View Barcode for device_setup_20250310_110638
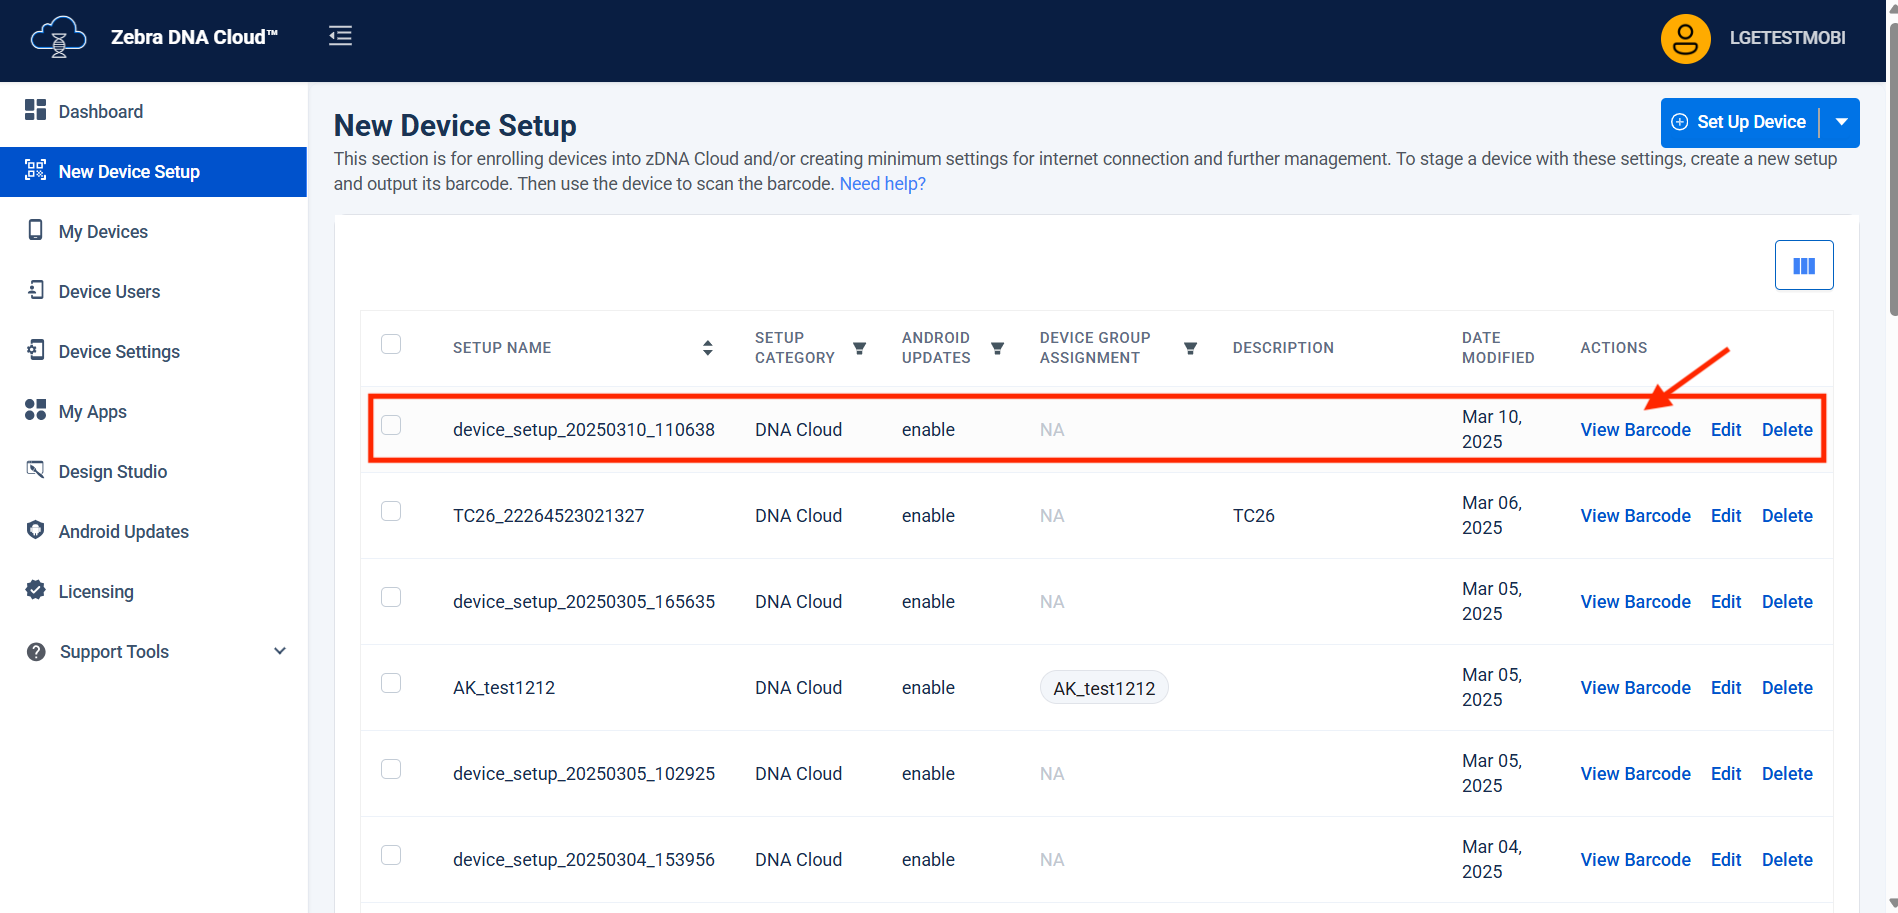 coord(1635,430)
